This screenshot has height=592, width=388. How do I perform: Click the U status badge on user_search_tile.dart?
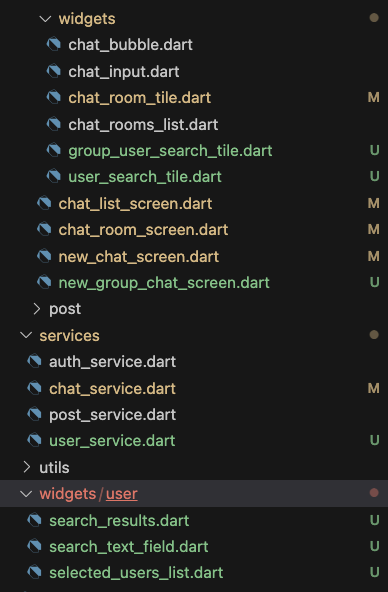[x=374, y=176]
